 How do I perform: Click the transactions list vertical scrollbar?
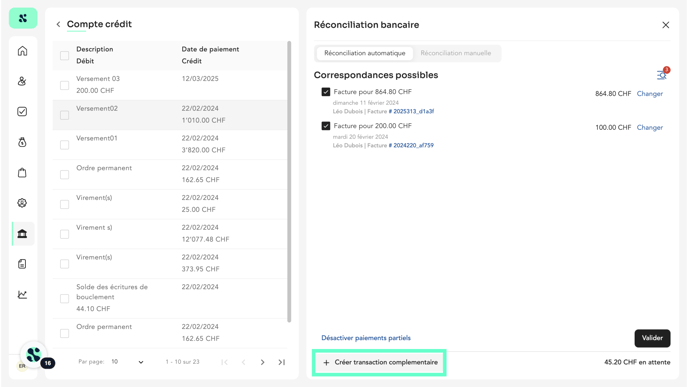coord(289,182)
